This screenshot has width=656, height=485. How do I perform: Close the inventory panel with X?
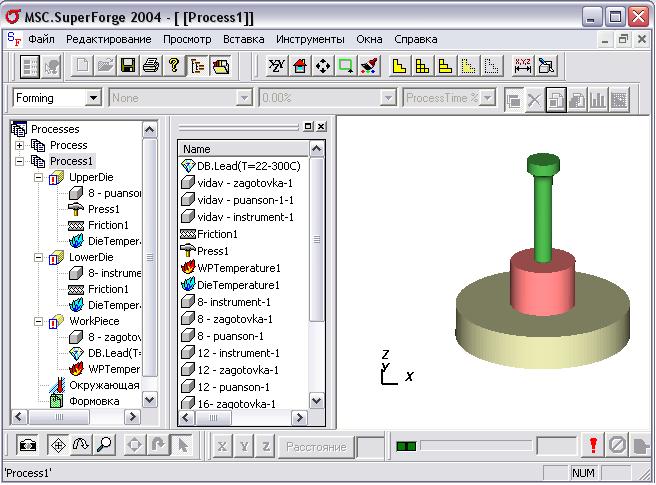tap(321, 126)
